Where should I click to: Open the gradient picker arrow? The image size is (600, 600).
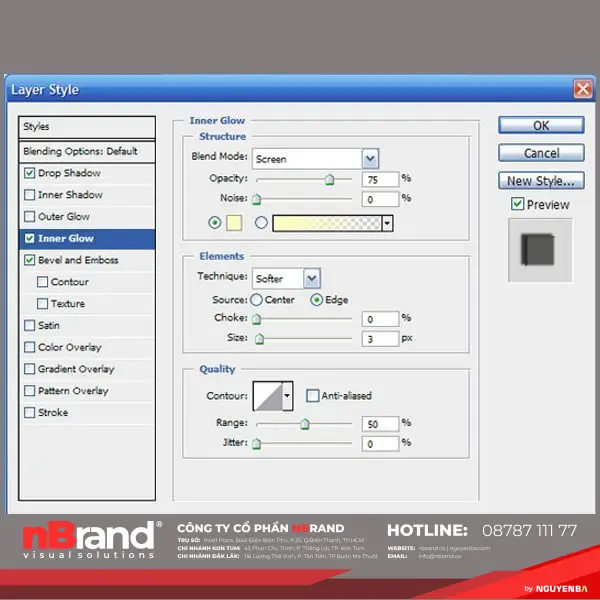[x=387, y=223]
